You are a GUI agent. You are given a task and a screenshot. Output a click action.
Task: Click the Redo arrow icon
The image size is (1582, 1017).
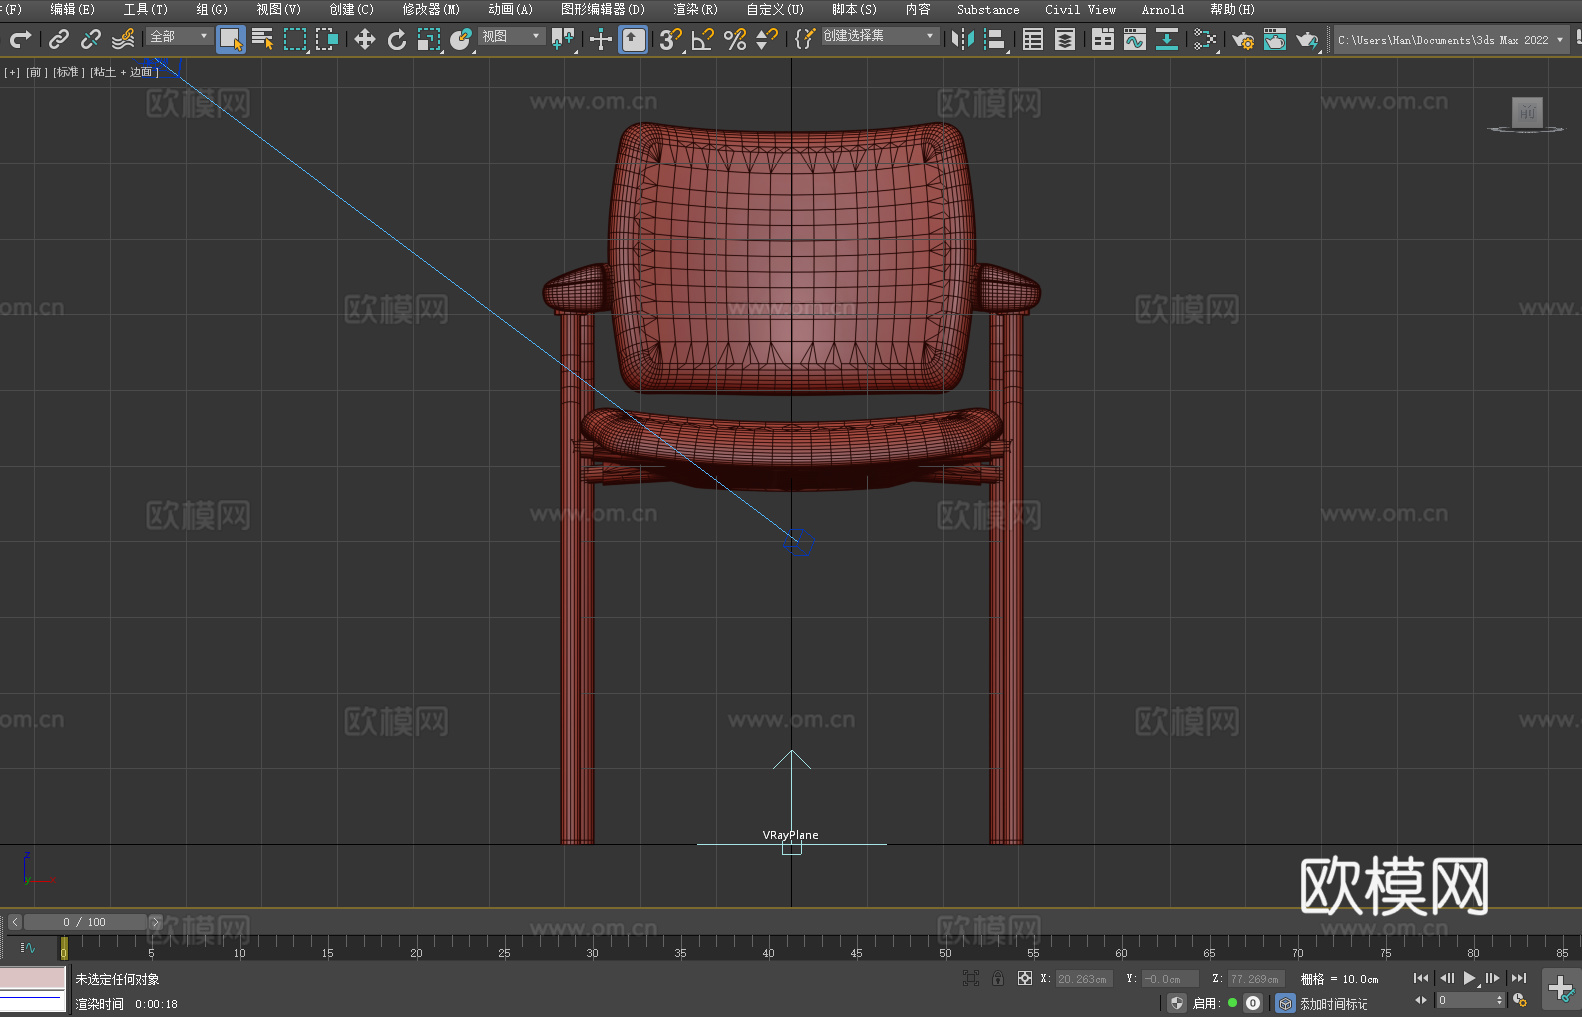pos(20,39)
